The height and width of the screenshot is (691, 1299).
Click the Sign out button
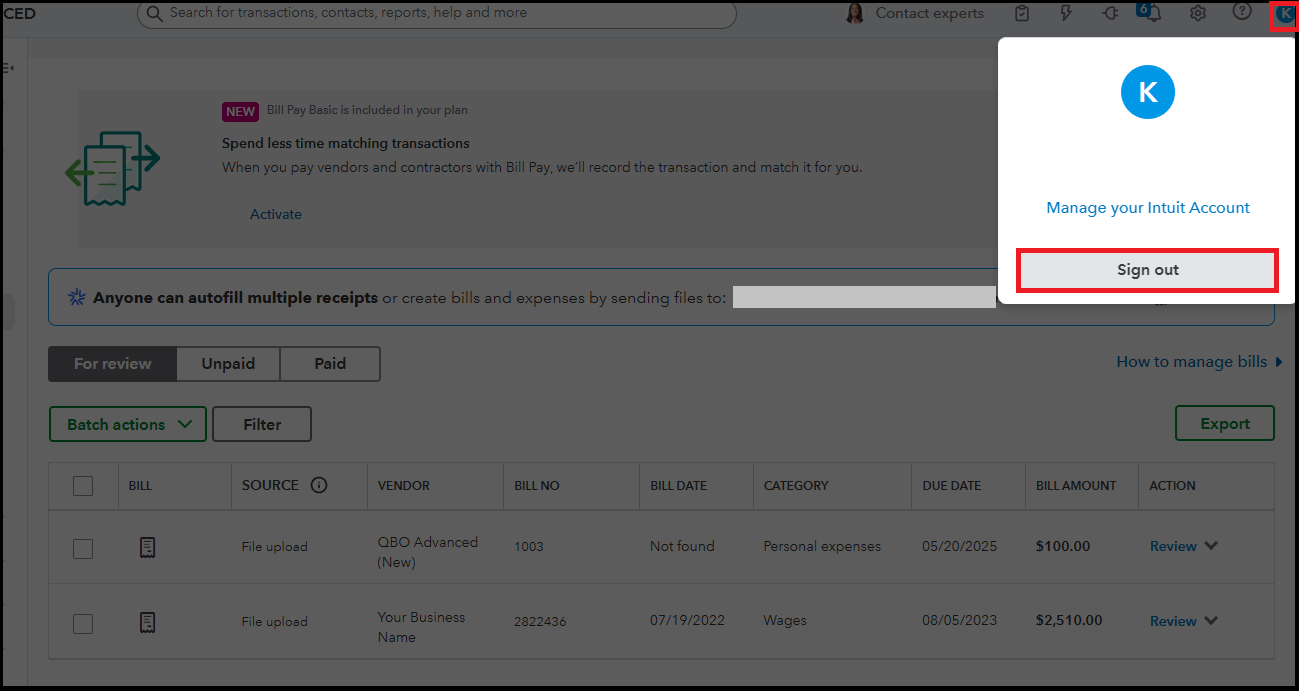[x=1147, y=270]
